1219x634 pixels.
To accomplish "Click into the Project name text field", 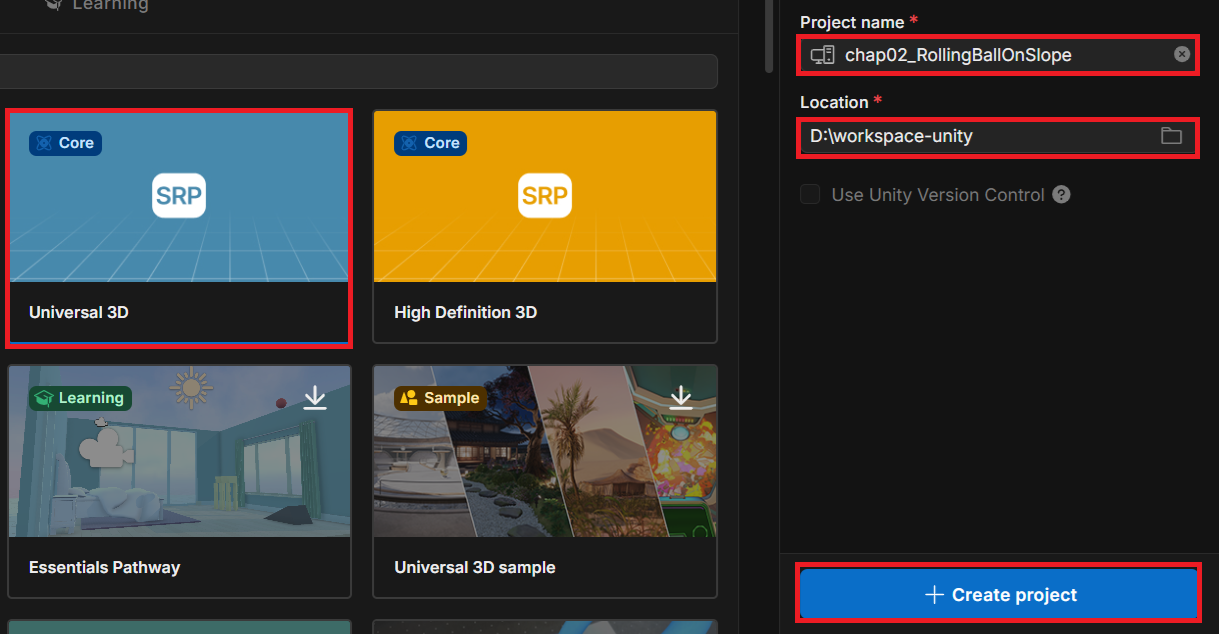I will point(999,55).
